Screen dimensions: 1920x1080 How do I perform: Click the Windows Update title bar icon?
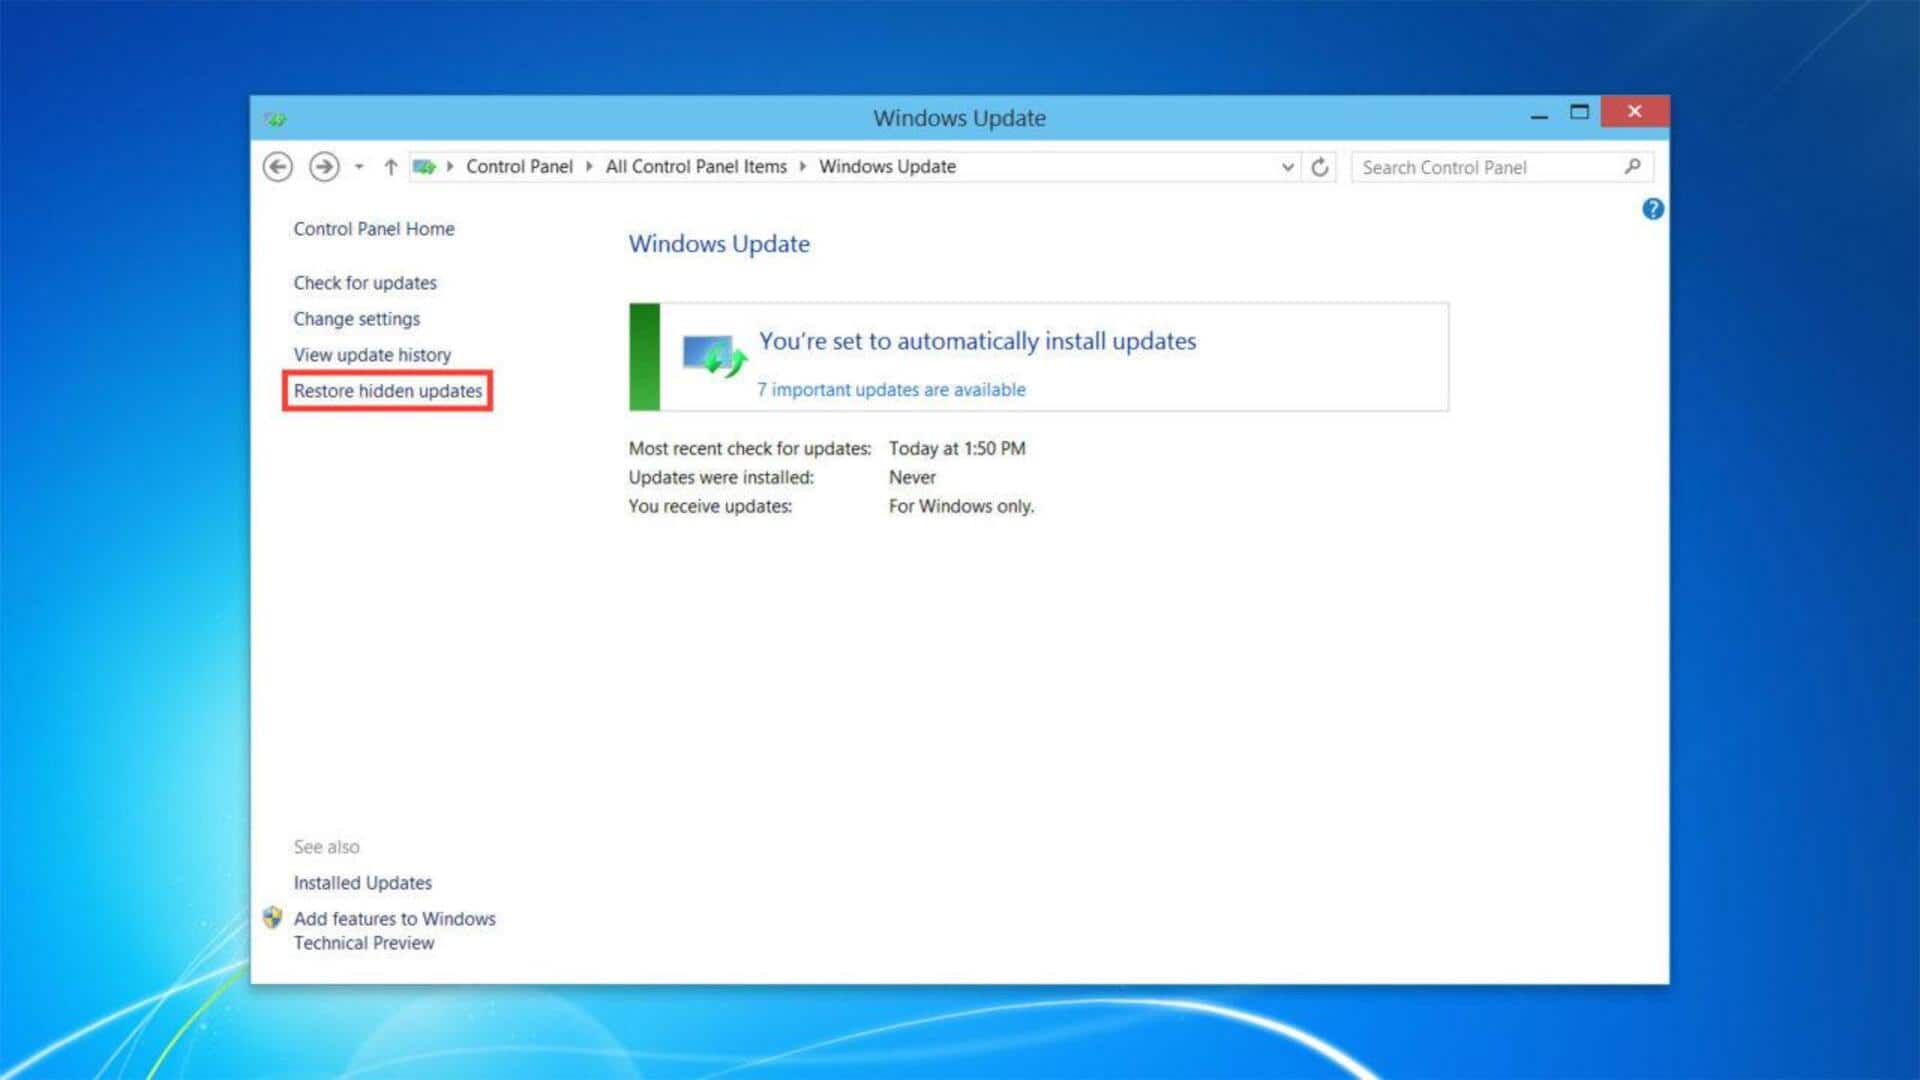(275, 119)
